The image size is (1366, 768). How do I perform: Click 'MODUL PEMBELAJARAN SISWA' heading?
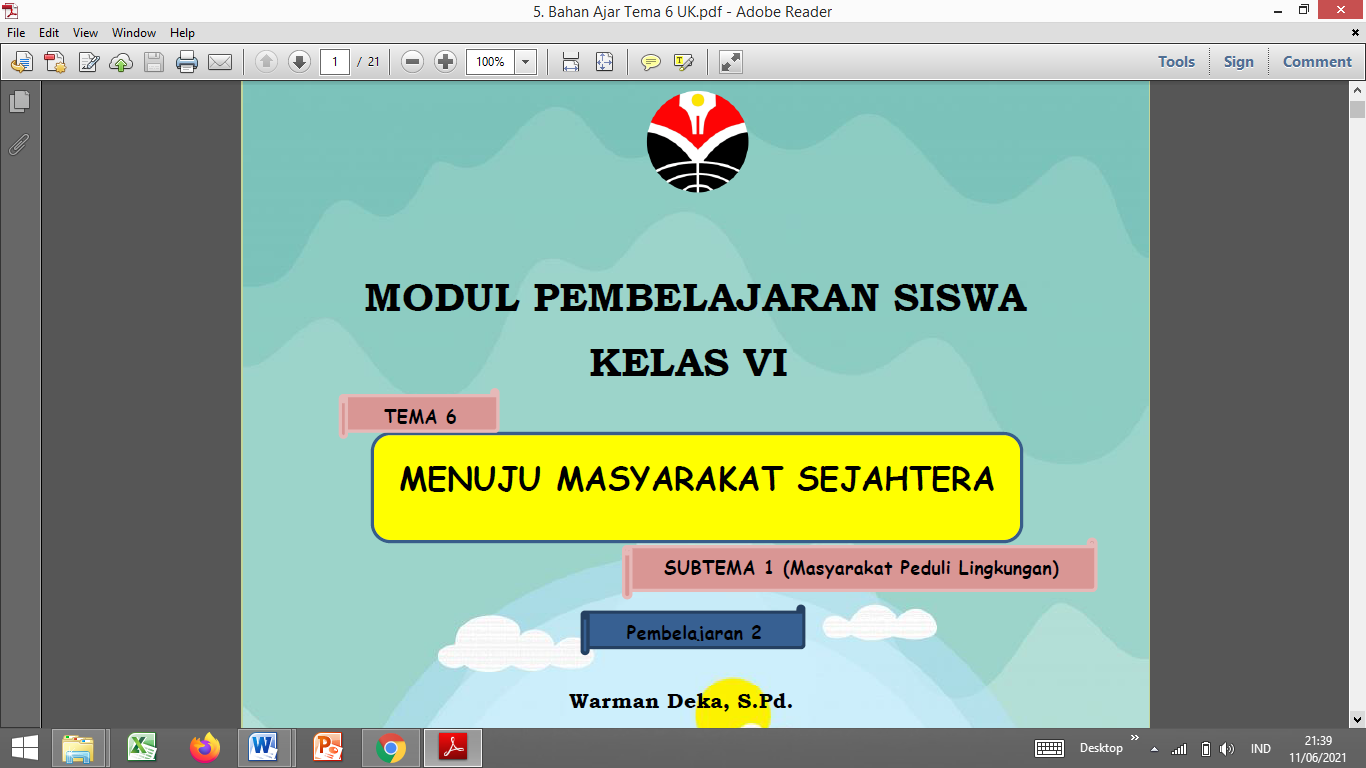click(x=696, y=298)
